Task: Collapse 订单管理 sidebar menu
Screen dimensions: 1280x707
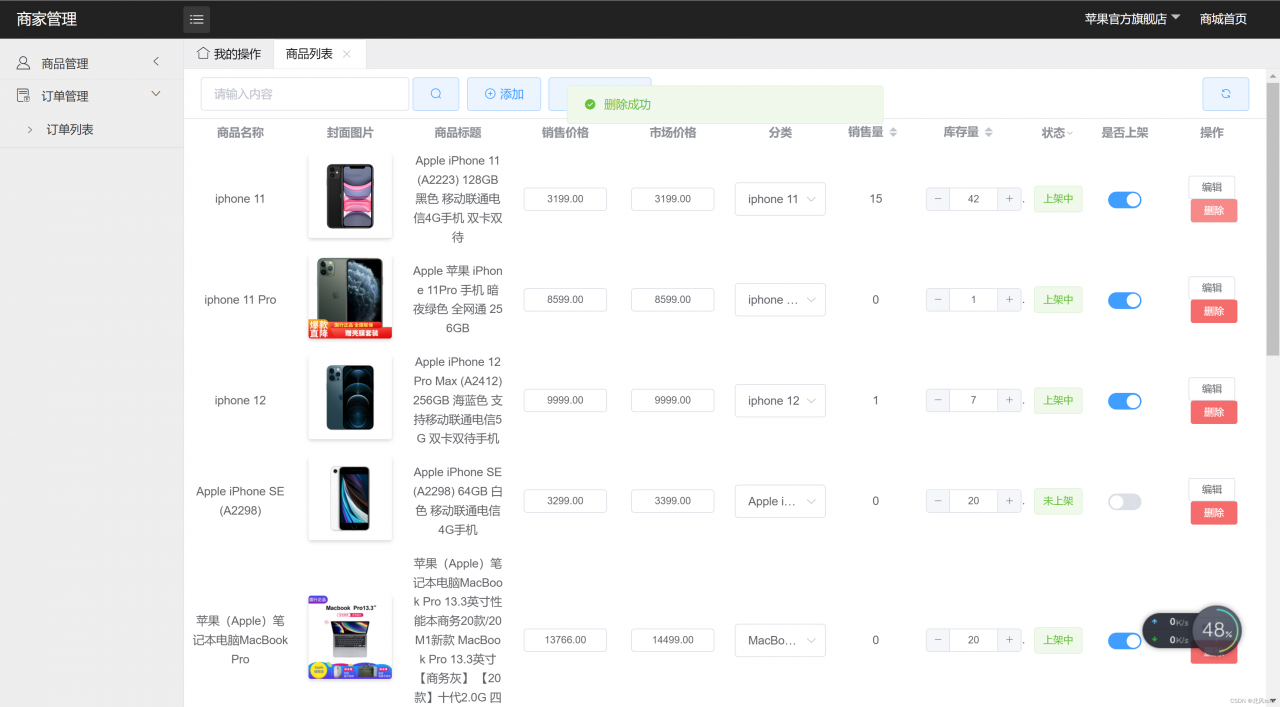Action: click(x=91, y=96)
